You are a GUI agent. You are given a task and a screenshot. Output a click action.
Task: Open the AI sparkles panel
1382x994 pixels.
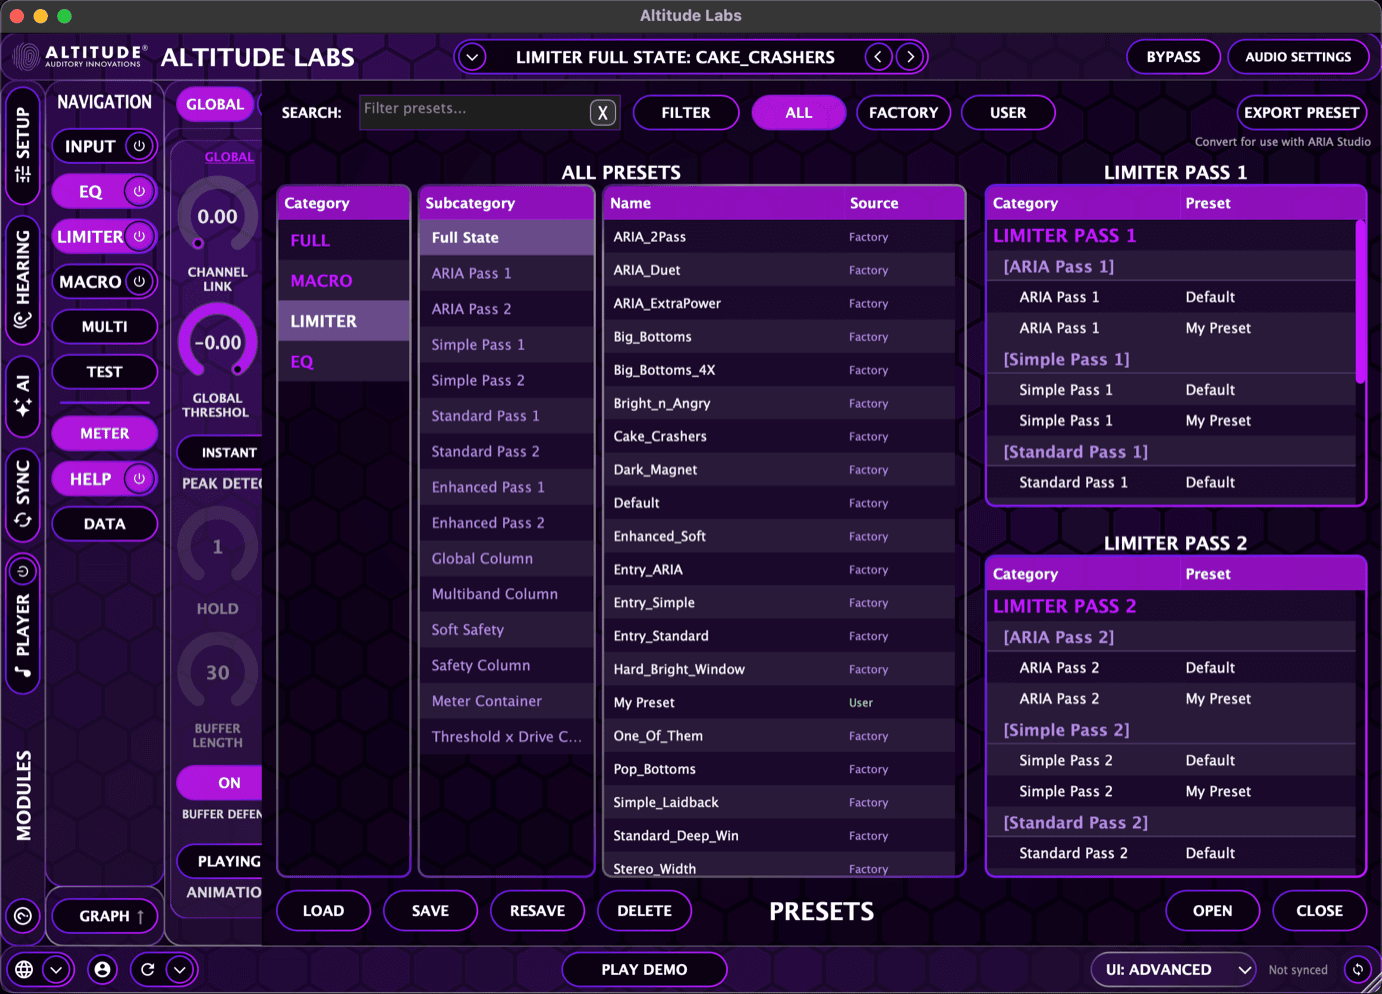(22, 397)
